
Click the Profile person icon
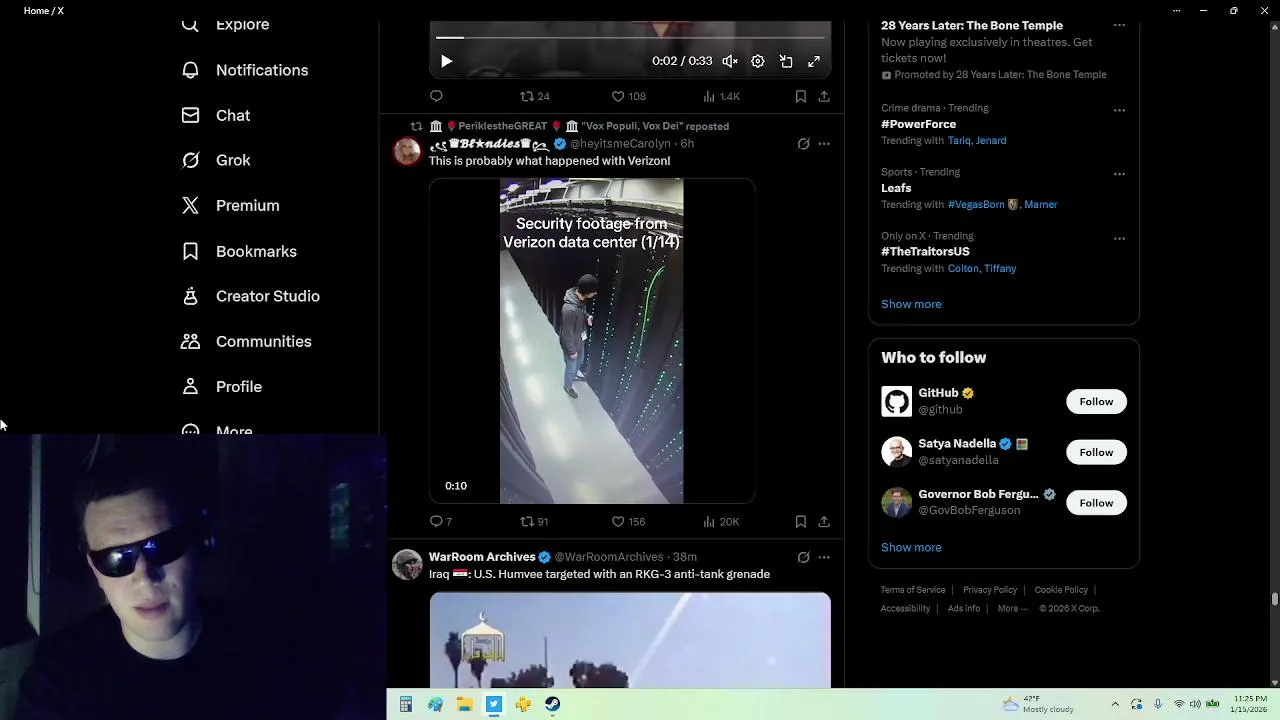[190, 386]
